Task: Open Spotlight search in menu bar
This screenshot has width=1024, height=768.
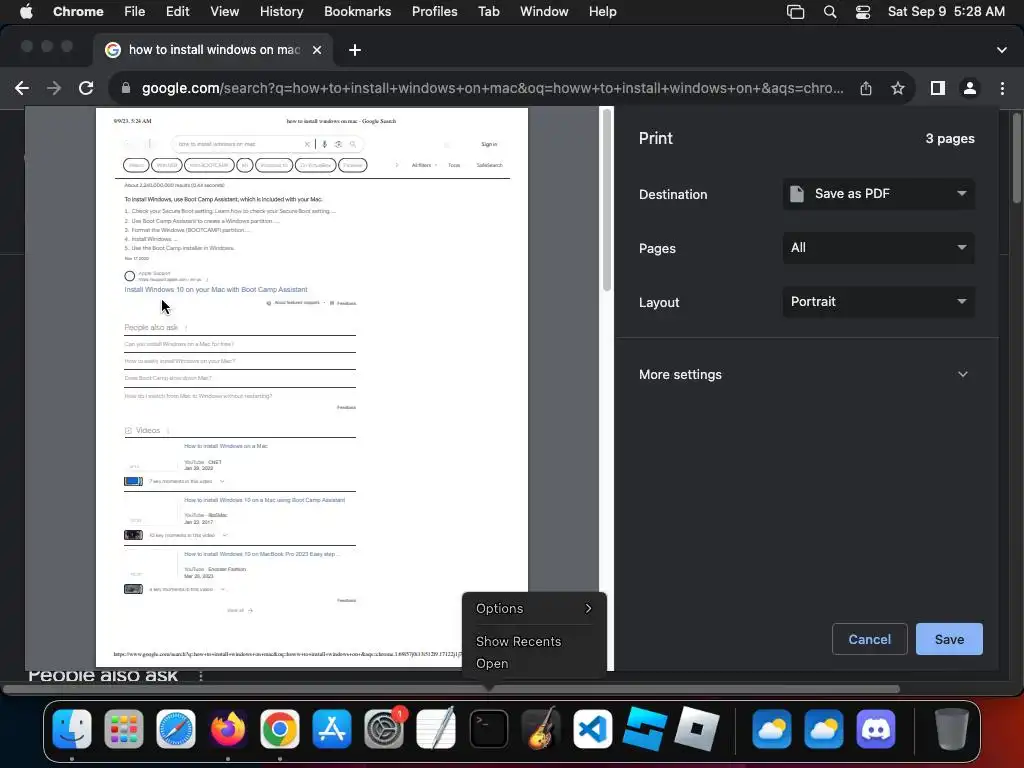Action: coord(830,12)
